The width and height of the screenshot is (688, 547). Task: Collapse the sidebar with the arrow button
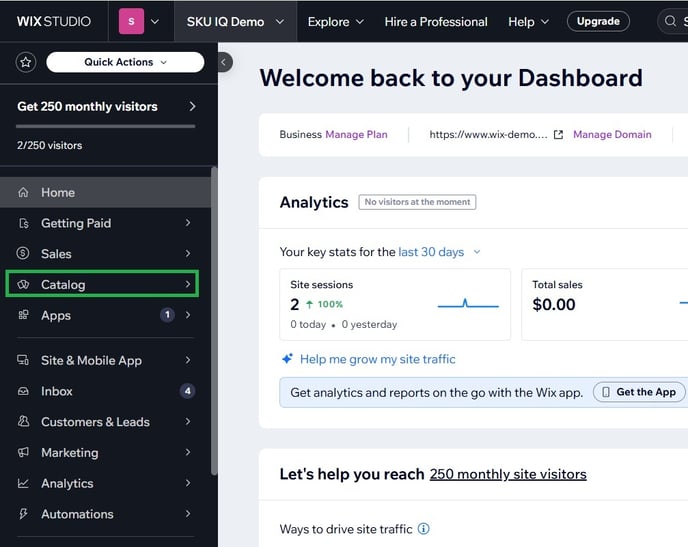point(224,62)
